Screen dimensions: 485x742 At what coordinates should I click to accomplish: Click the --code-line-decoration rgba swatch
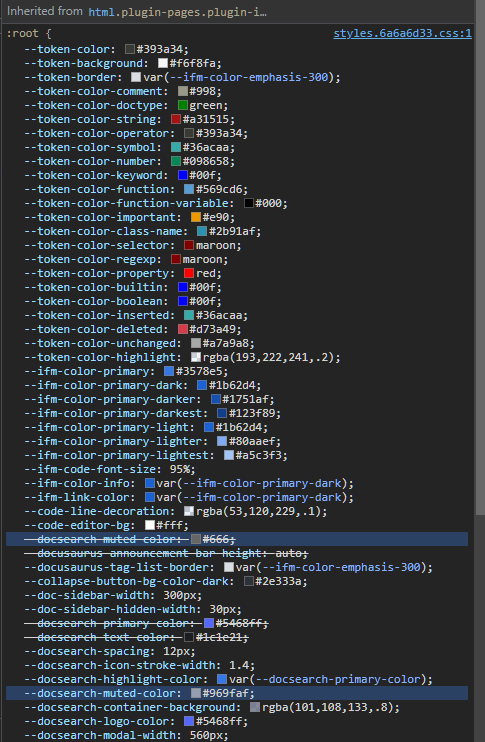pos(189,511)
